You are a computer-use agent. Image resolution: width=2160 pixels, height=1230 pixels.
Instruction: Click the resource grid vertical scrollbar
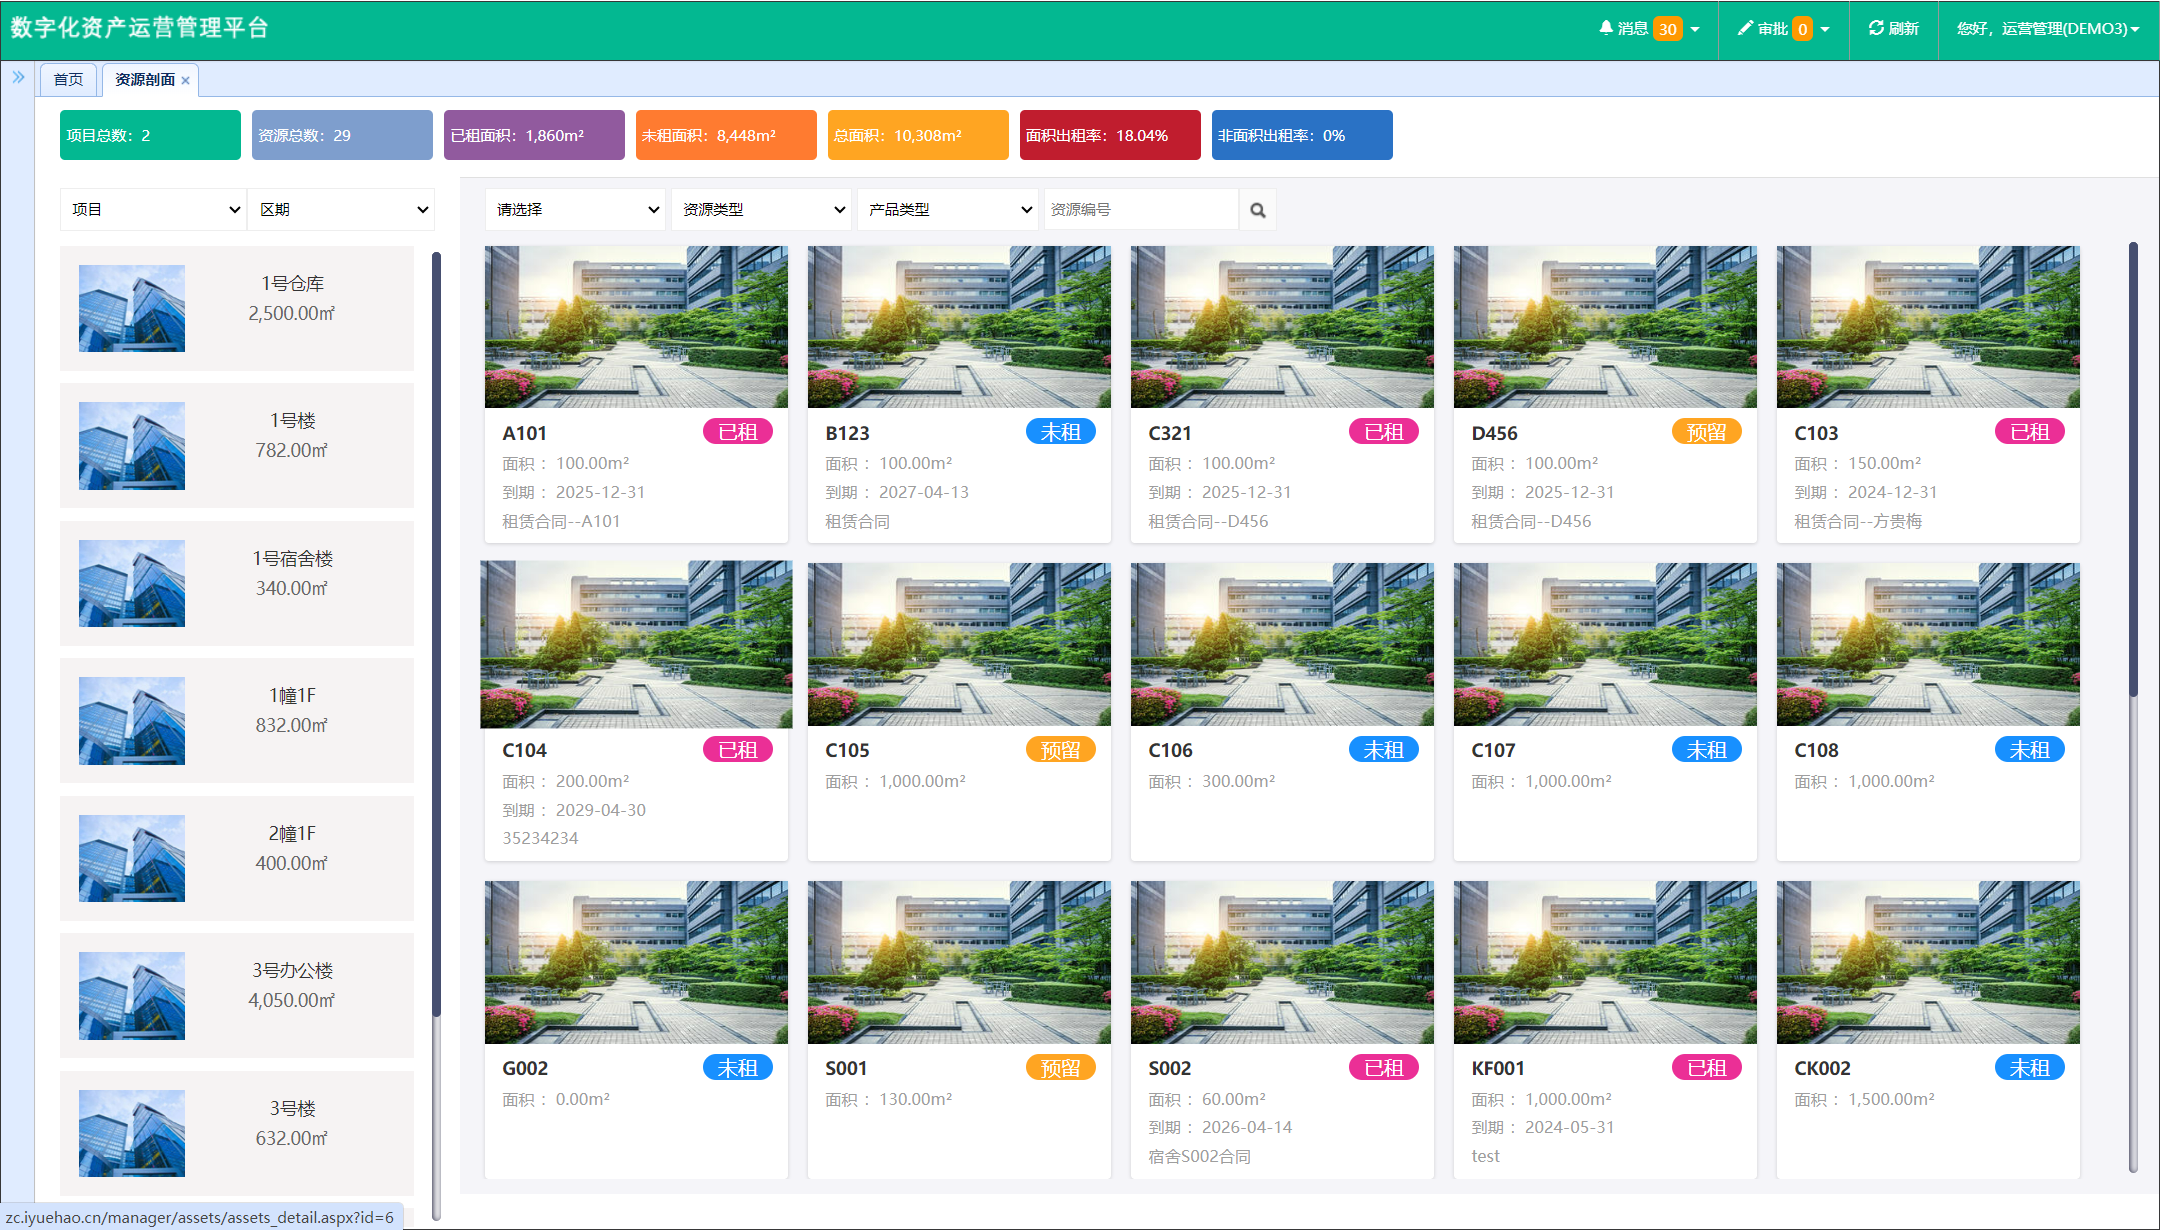(x=2133, y=470)
